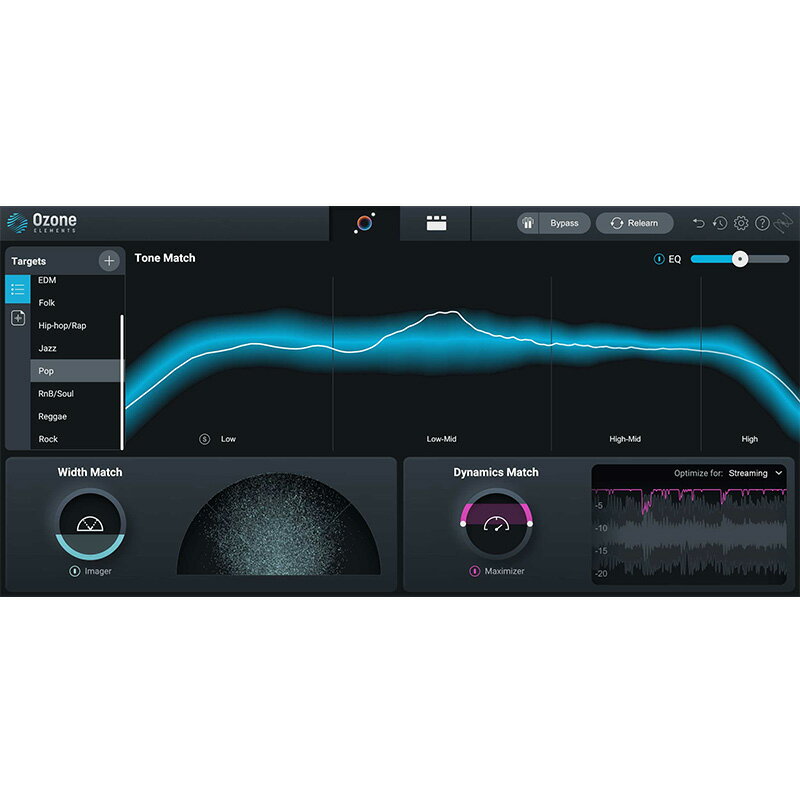
Task: Click the Tone Match curve display
Action: click(462, 363)
